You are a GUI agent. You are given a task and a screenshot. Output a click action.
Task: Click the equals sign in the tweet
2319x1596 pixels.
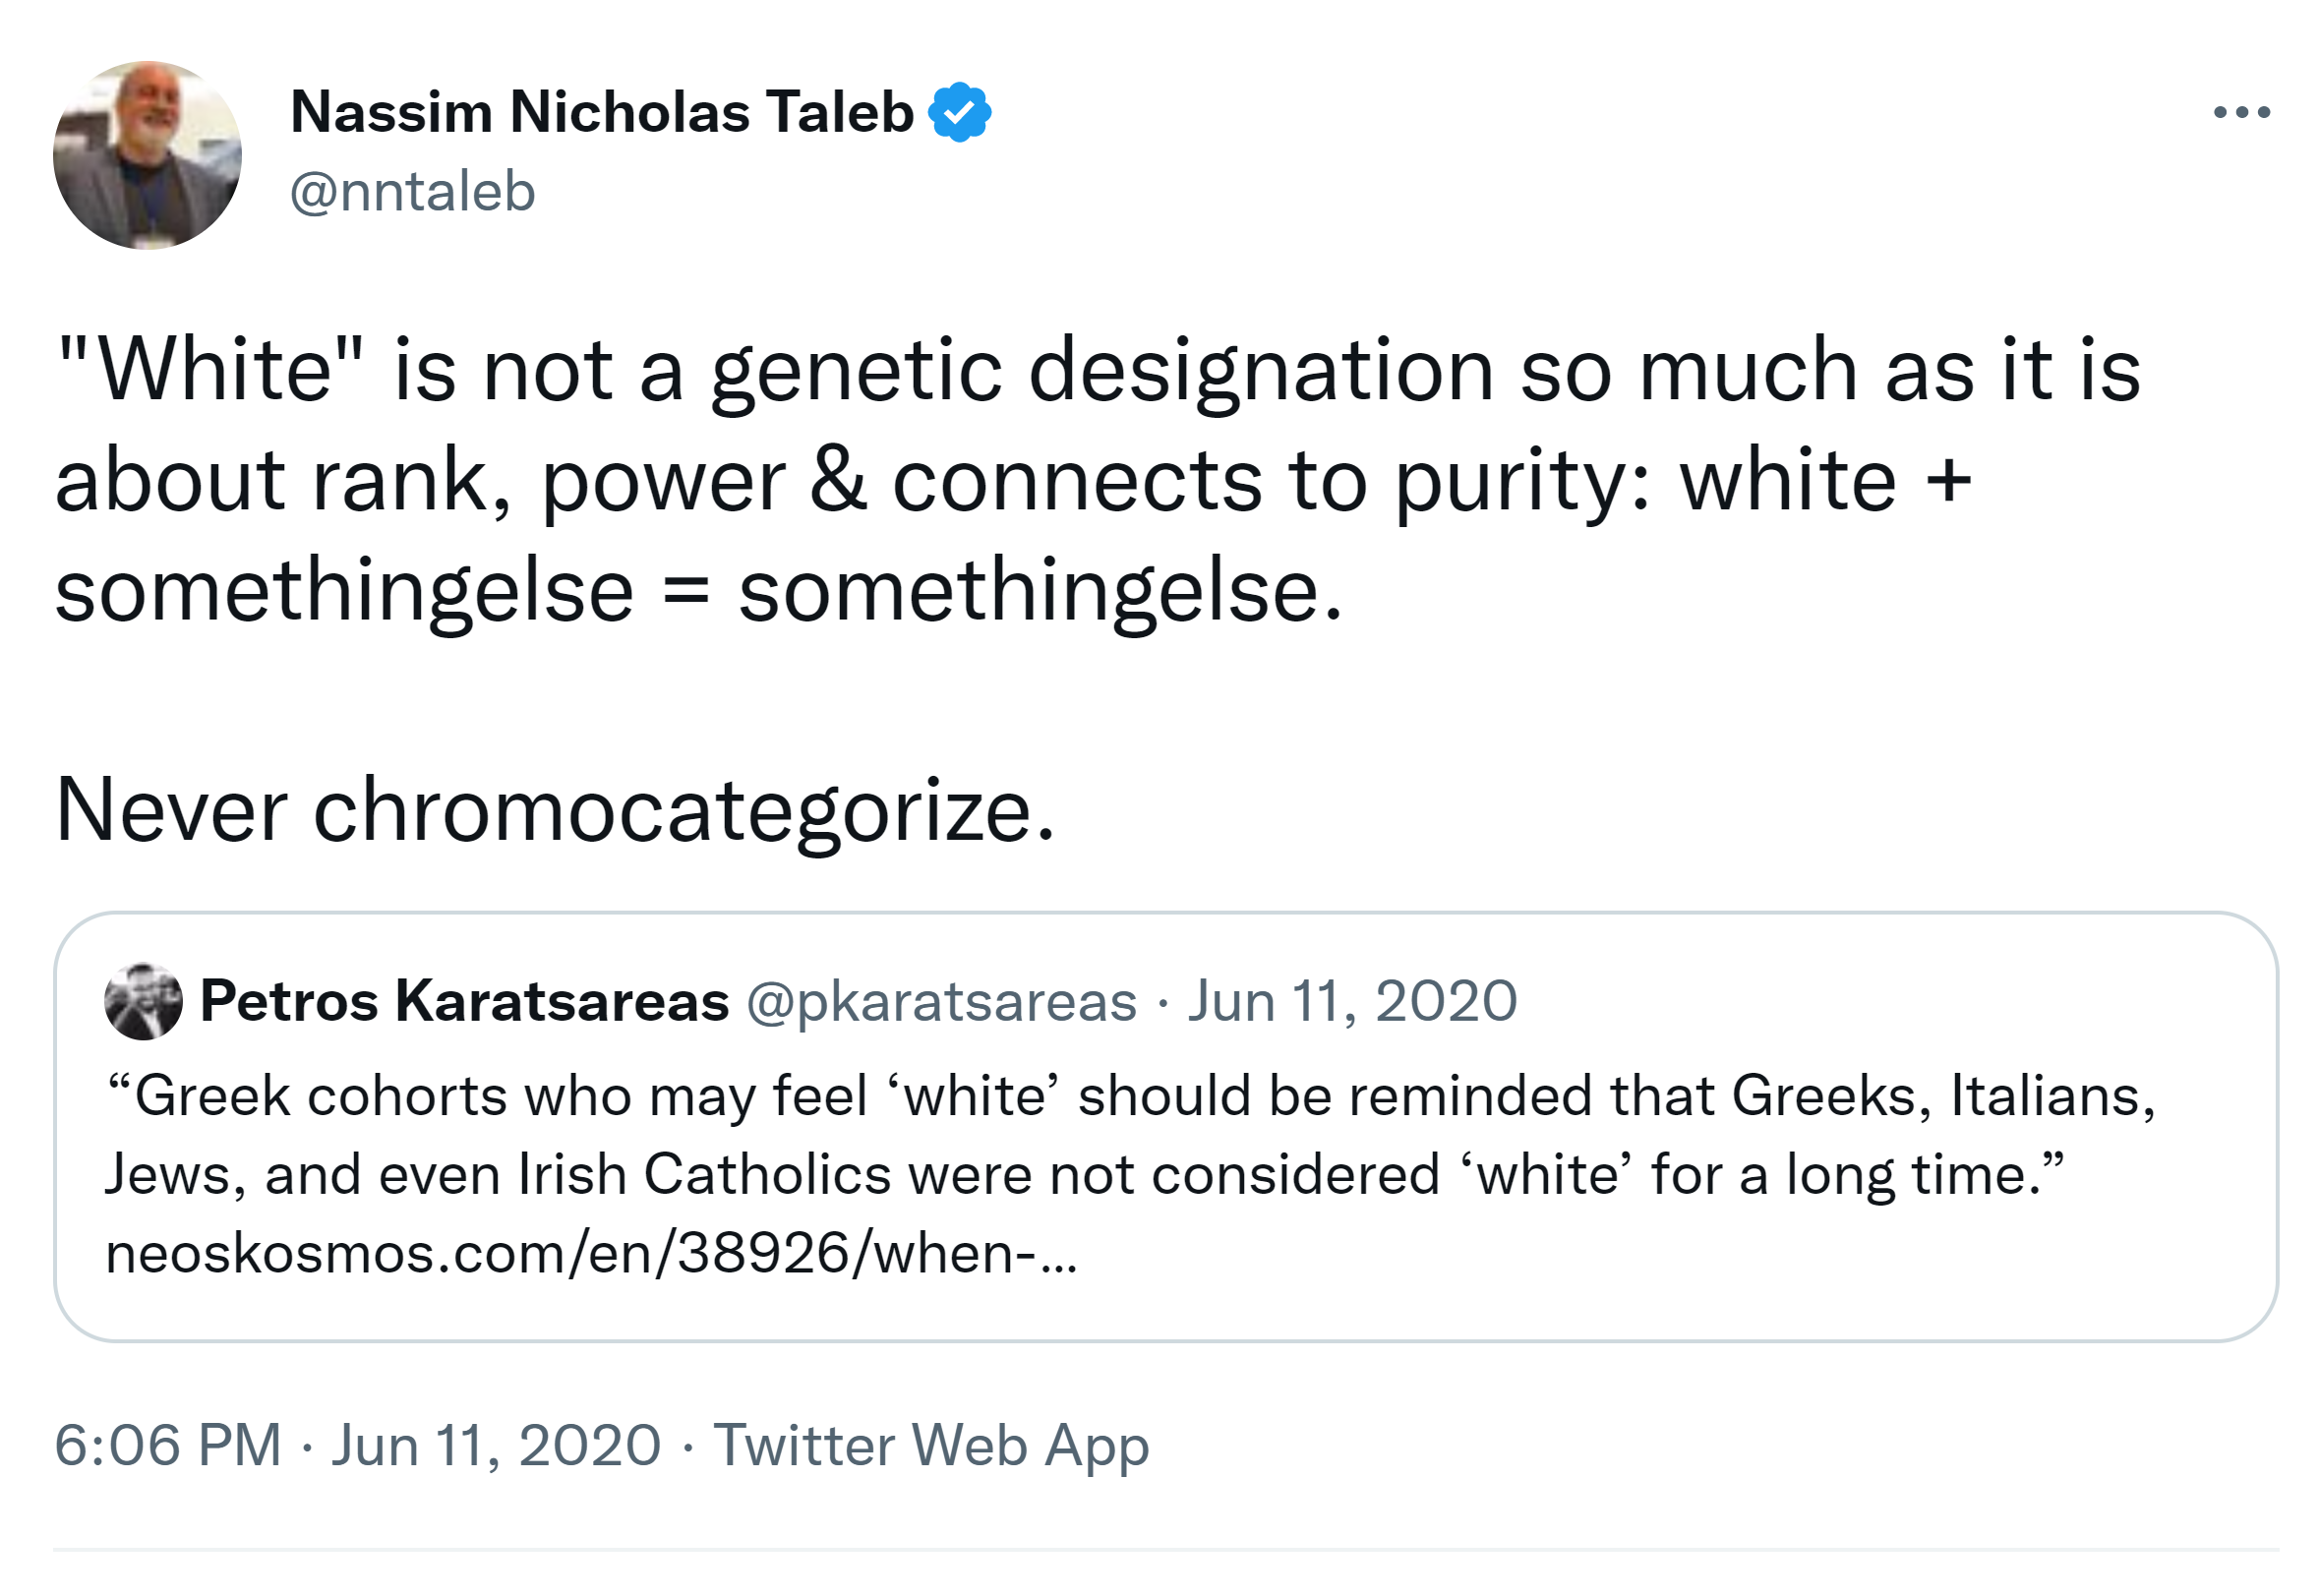(x=686, y=591)
